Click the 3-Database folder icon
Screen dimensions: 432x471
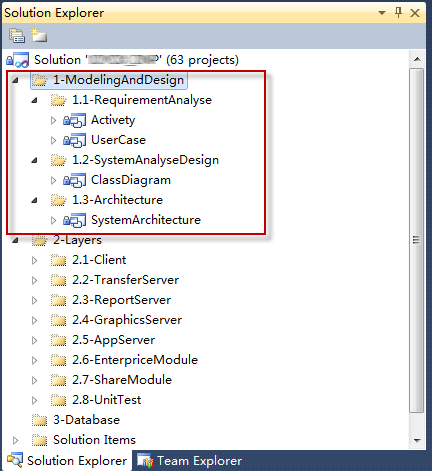click(39, 420)
